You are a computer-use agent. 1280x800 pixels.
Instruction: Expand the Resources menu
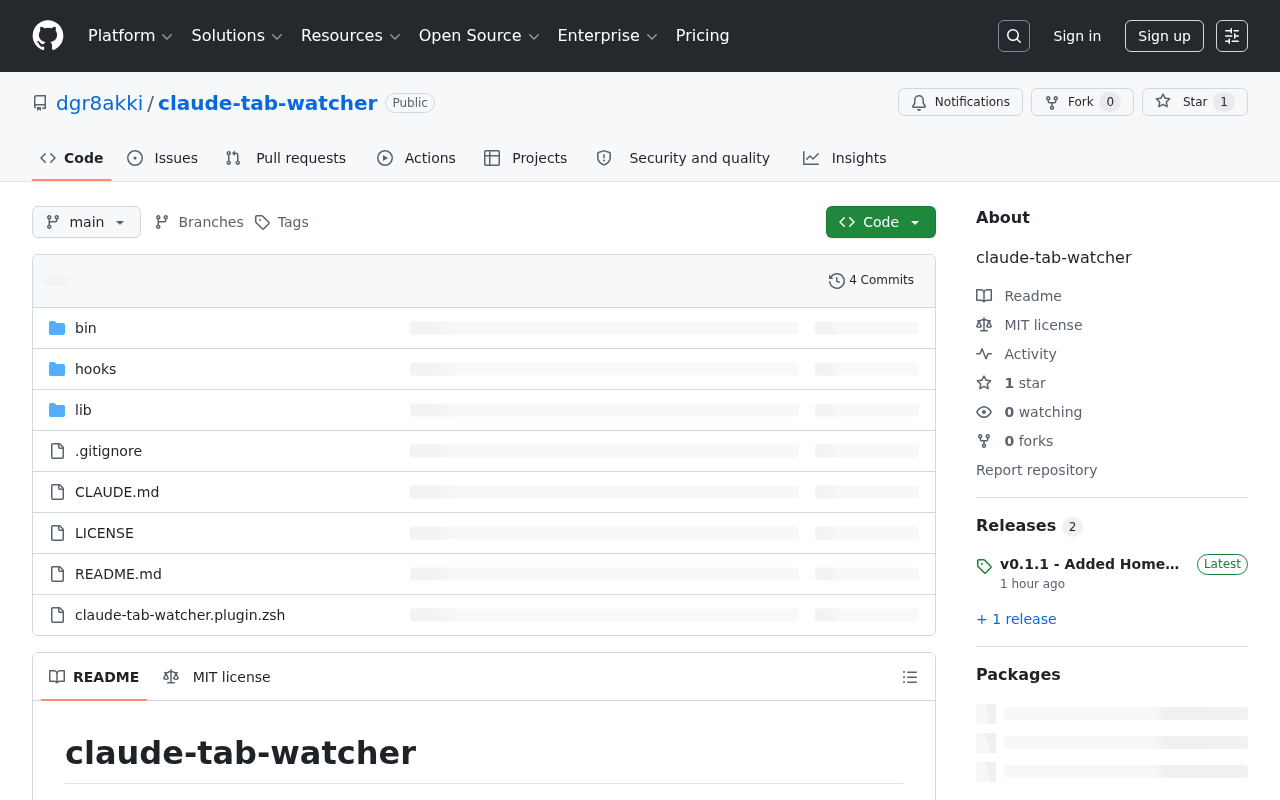tap(351, 36)
